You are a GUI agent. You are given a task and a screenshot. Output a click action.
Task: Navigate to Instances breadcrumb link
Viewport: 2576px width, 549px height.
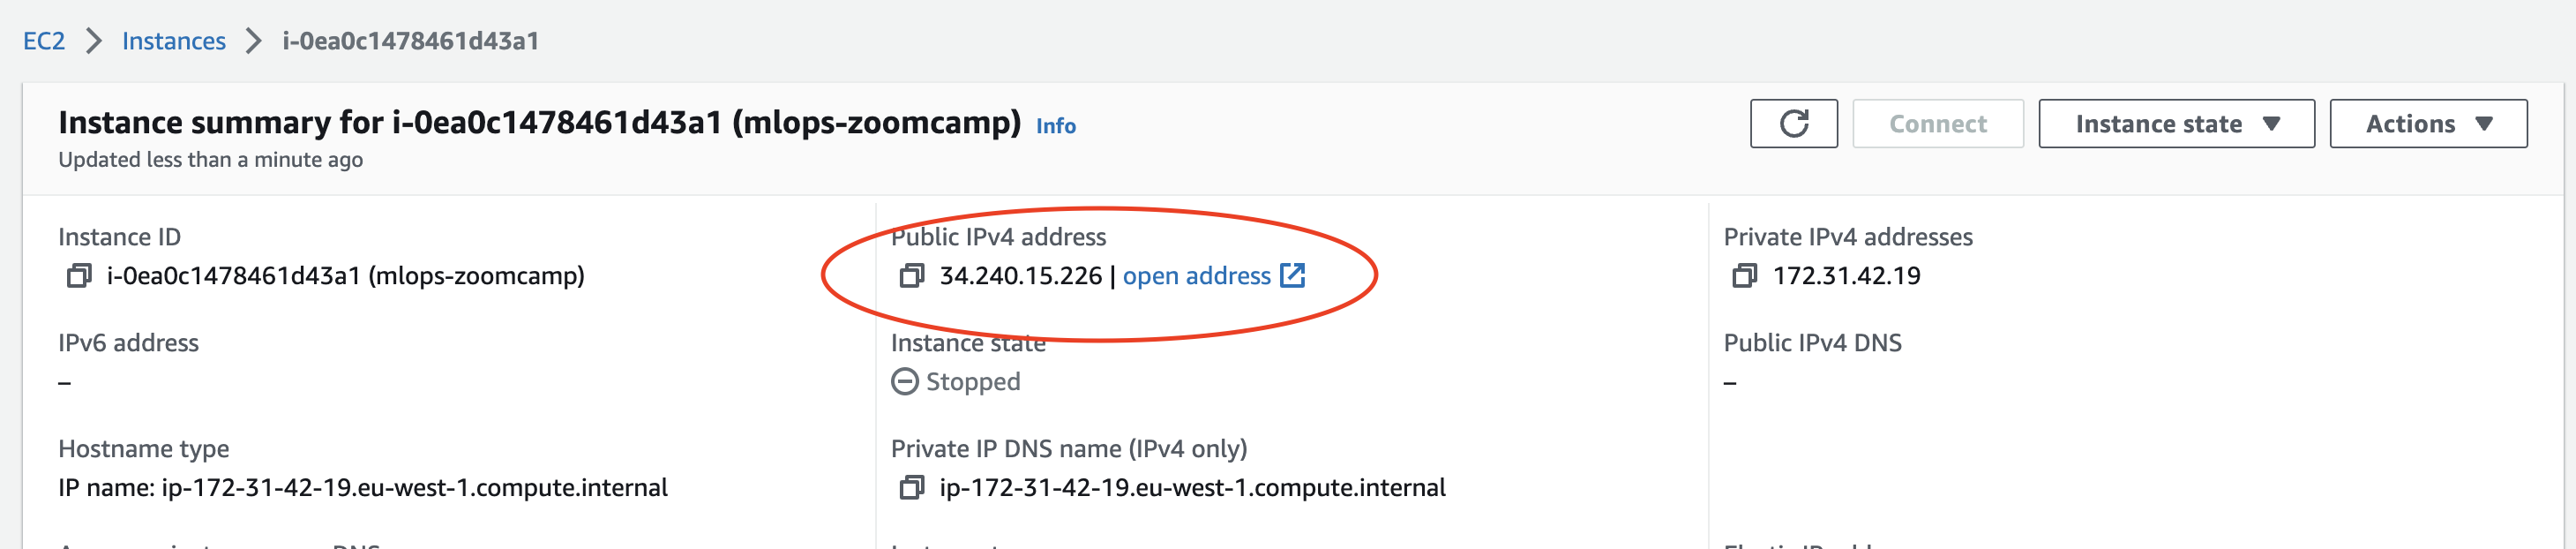pos(174,41)
